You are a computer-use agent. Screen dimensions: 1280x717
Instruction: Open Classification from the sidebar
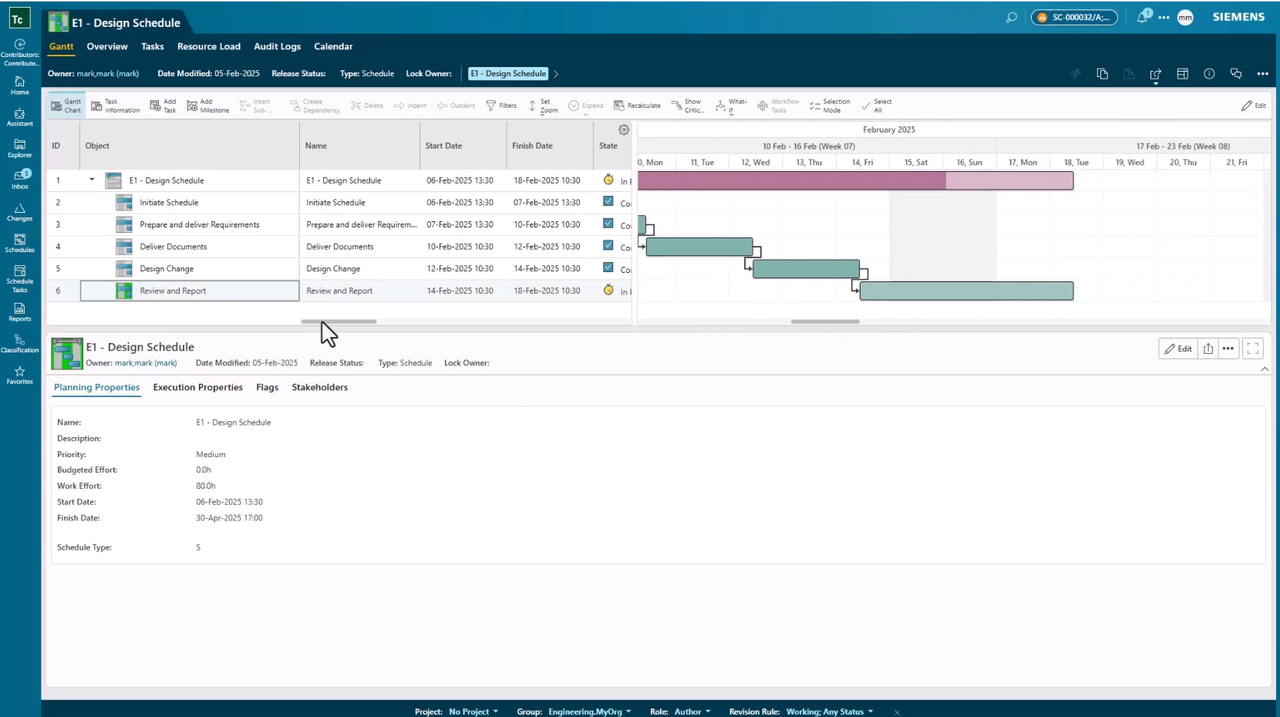pos(19,344)
